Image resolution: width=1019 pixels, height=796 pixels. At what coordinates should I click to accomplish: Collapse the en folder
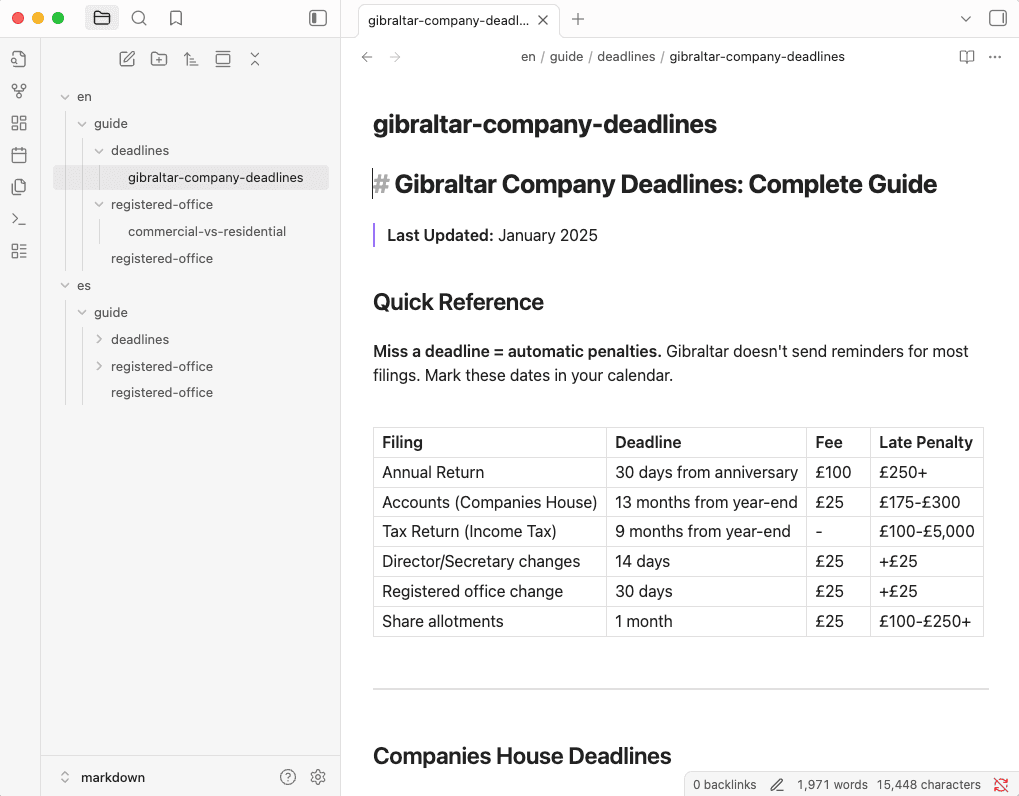coord(65,97)
